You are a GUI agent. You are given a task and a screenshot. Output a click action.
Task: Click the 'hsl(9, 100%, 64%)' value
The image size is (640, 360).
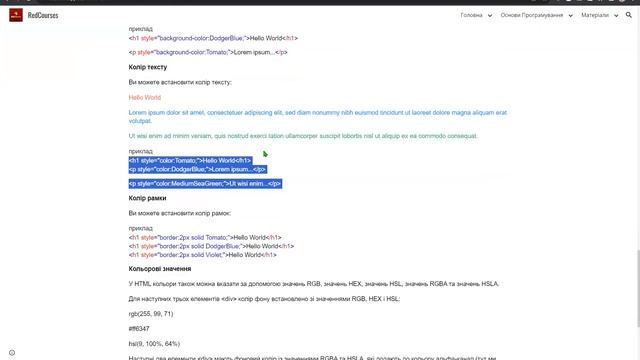(154, 344)
